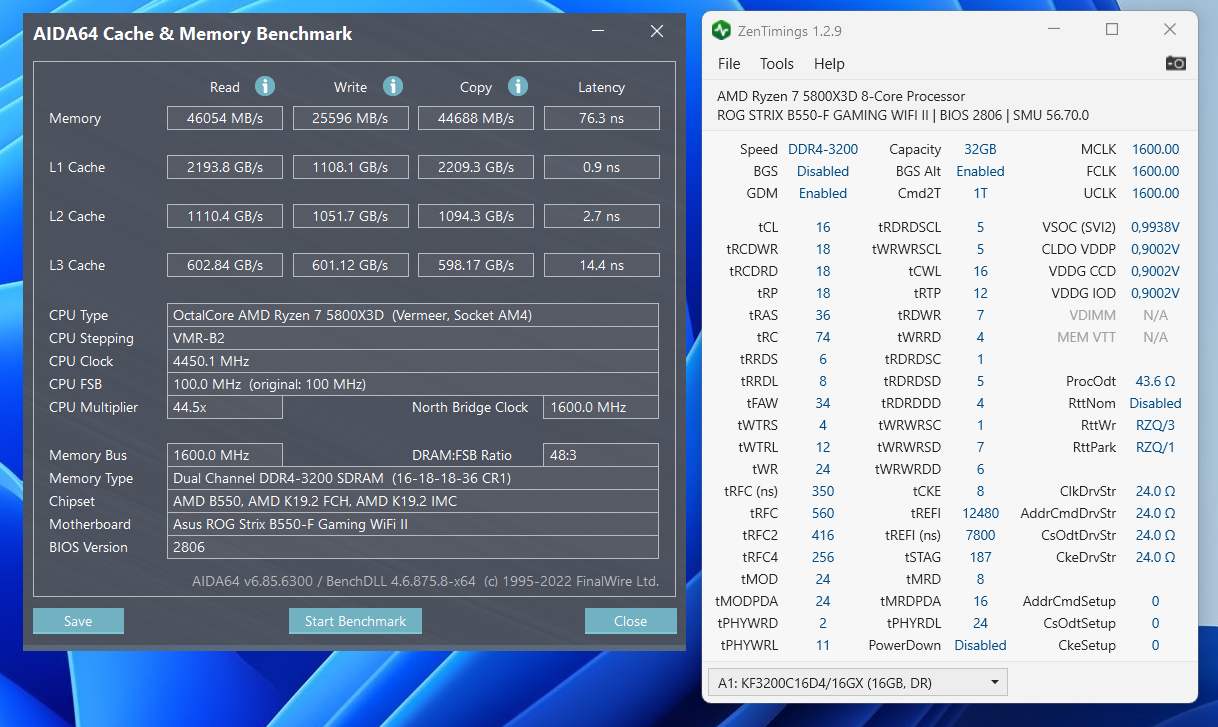The width and height of the screenshot is (1218, 727).
Task: Click the Motherboard Asus ROG Strix field
Action: 412,524
